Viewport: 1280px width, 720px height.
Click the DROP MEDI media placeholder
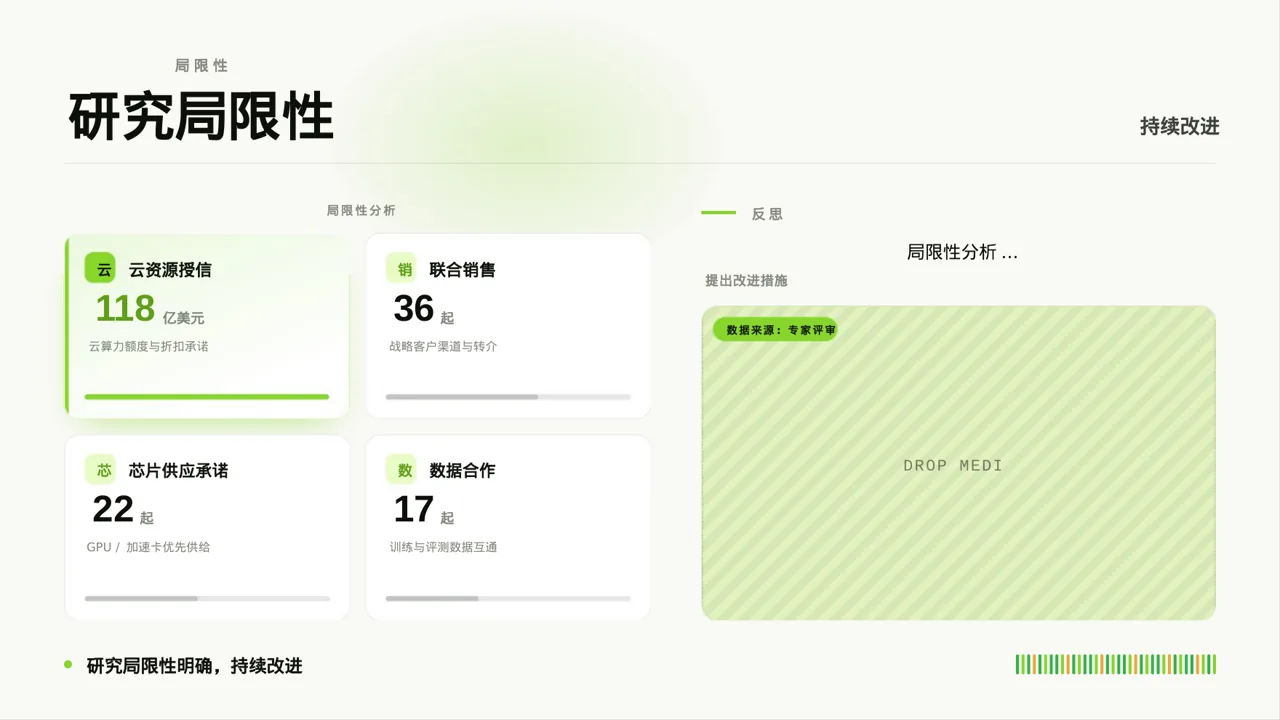[x=958, y=463]
